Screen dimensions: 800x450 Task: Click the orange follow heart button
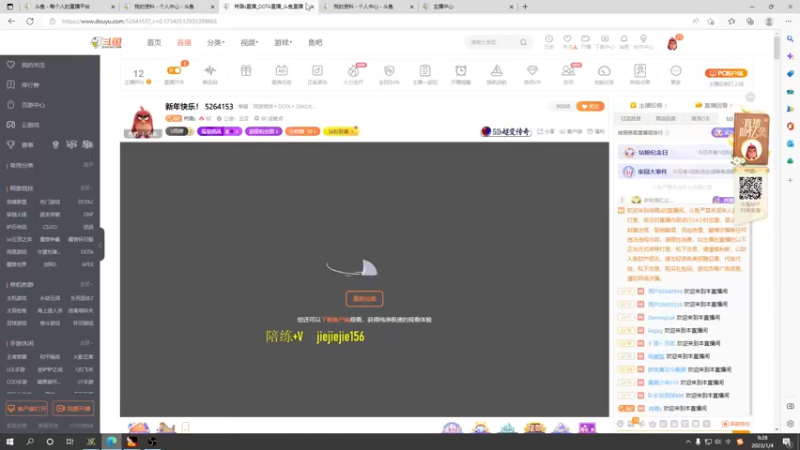click(x=590, y=106)
